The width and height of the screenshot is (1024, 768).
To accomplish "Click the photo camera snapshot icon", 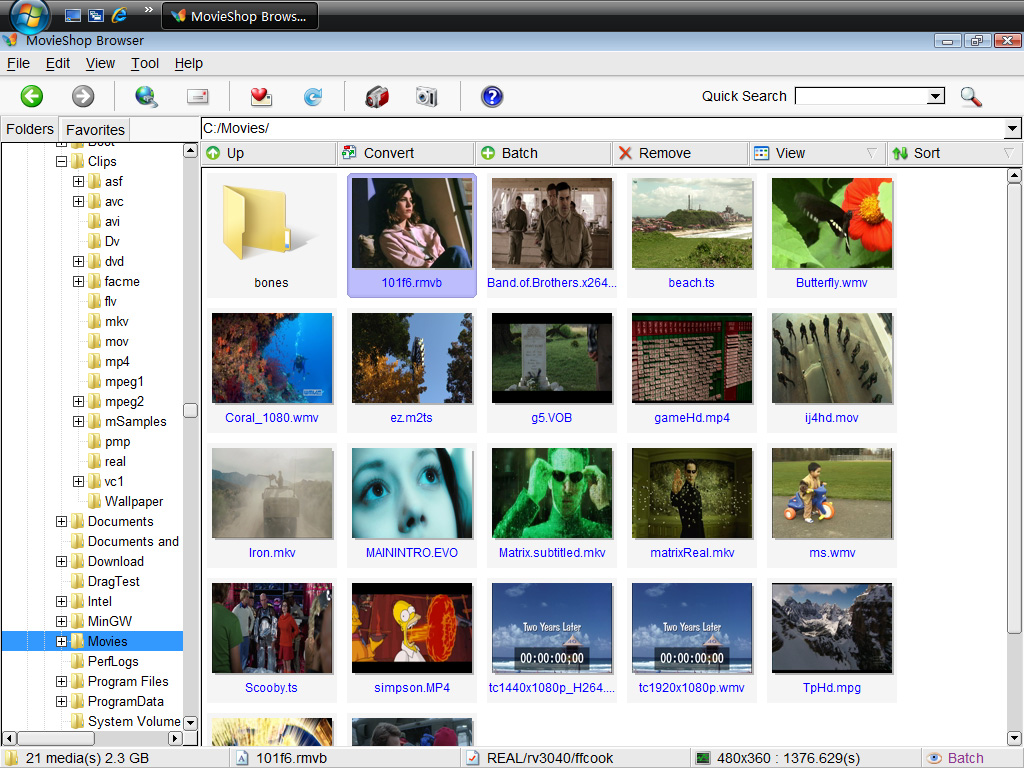I will point(427,96).
